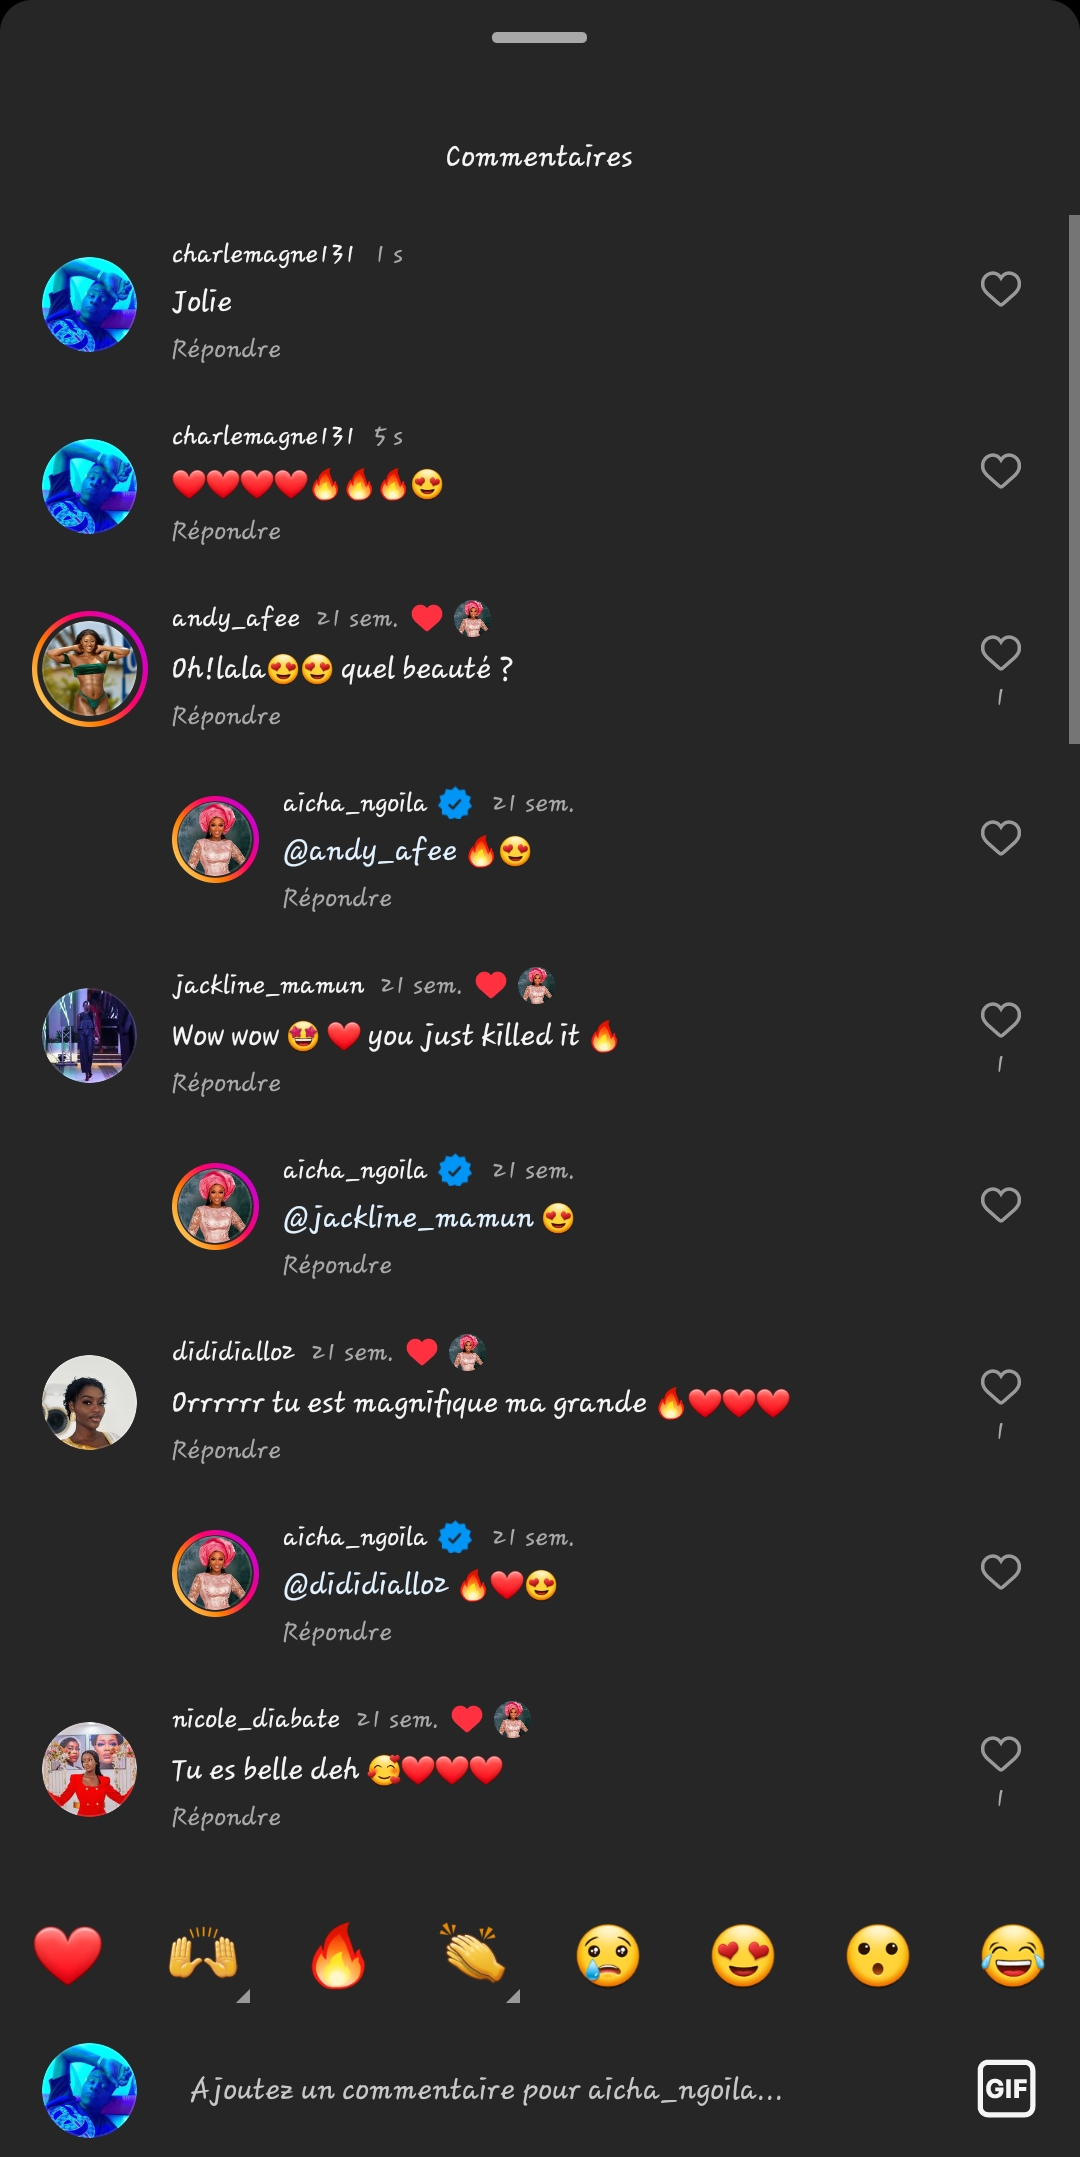Screen dimensions: 1080x2157
Task: Like andy_afee's "quel beauté" comment
Action: click(x=1000, y=653)
